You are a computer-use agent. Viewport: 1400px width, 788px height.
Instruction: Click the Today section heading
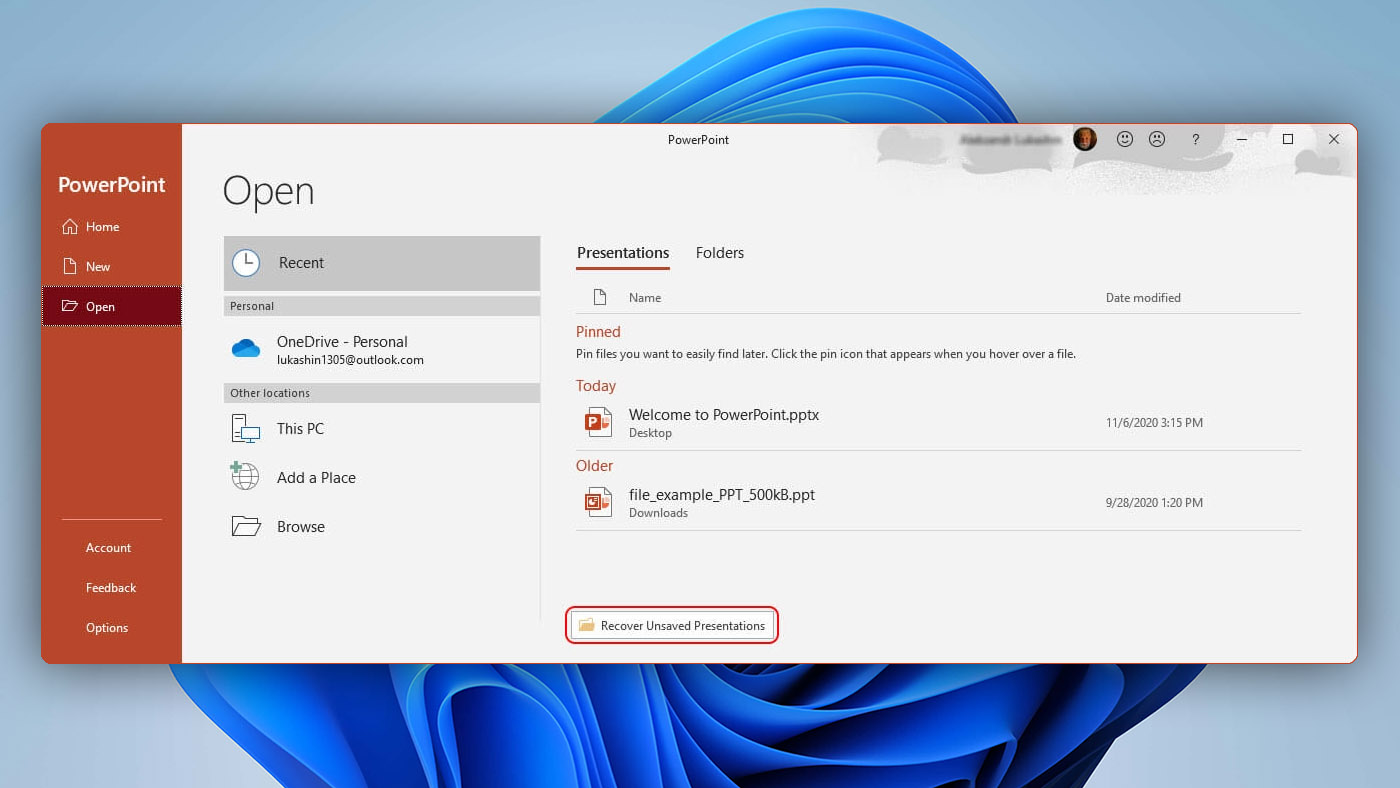point(596,386)
